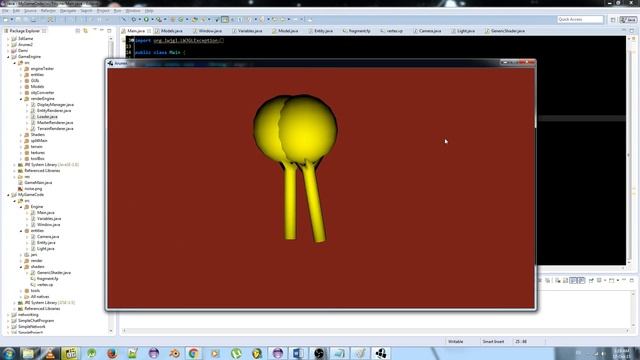Collapse the GameEngine project
Viewport: 640px width, 360px height.
[x=8, y=57]
